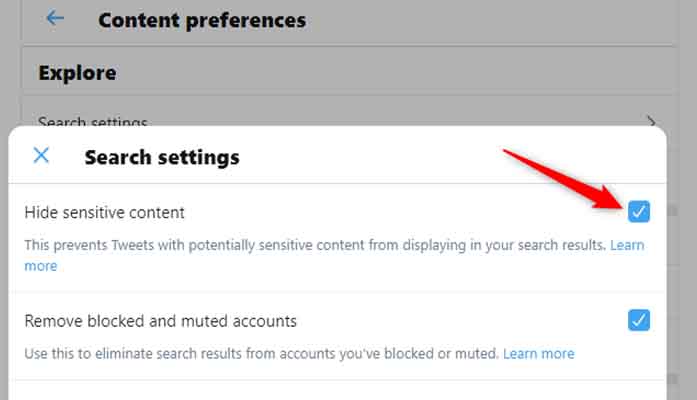This screenshot has height=400, width=697.
Task: Open the chevron on the Search settings row
Action: click(651, 122)
